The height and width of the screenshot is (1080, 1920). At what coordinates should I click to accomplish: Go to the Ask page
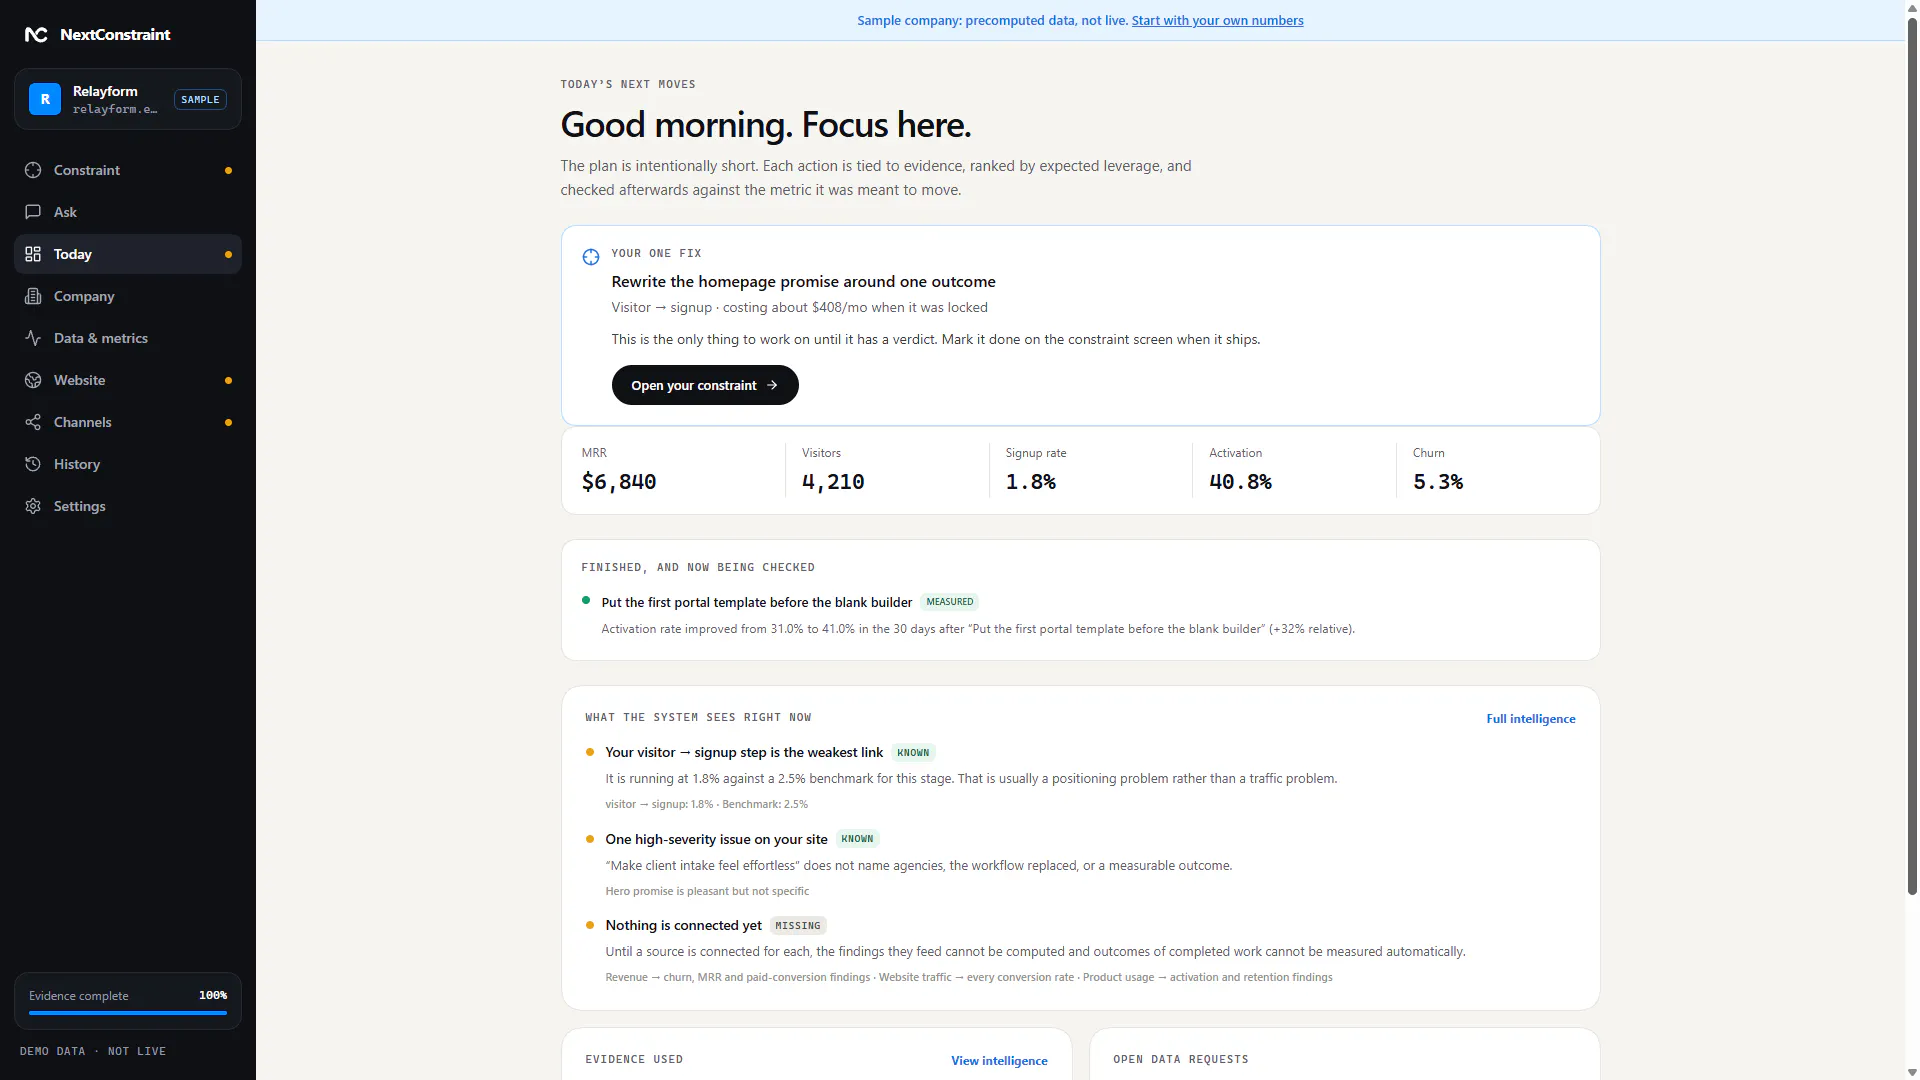(x=128, y=212)
